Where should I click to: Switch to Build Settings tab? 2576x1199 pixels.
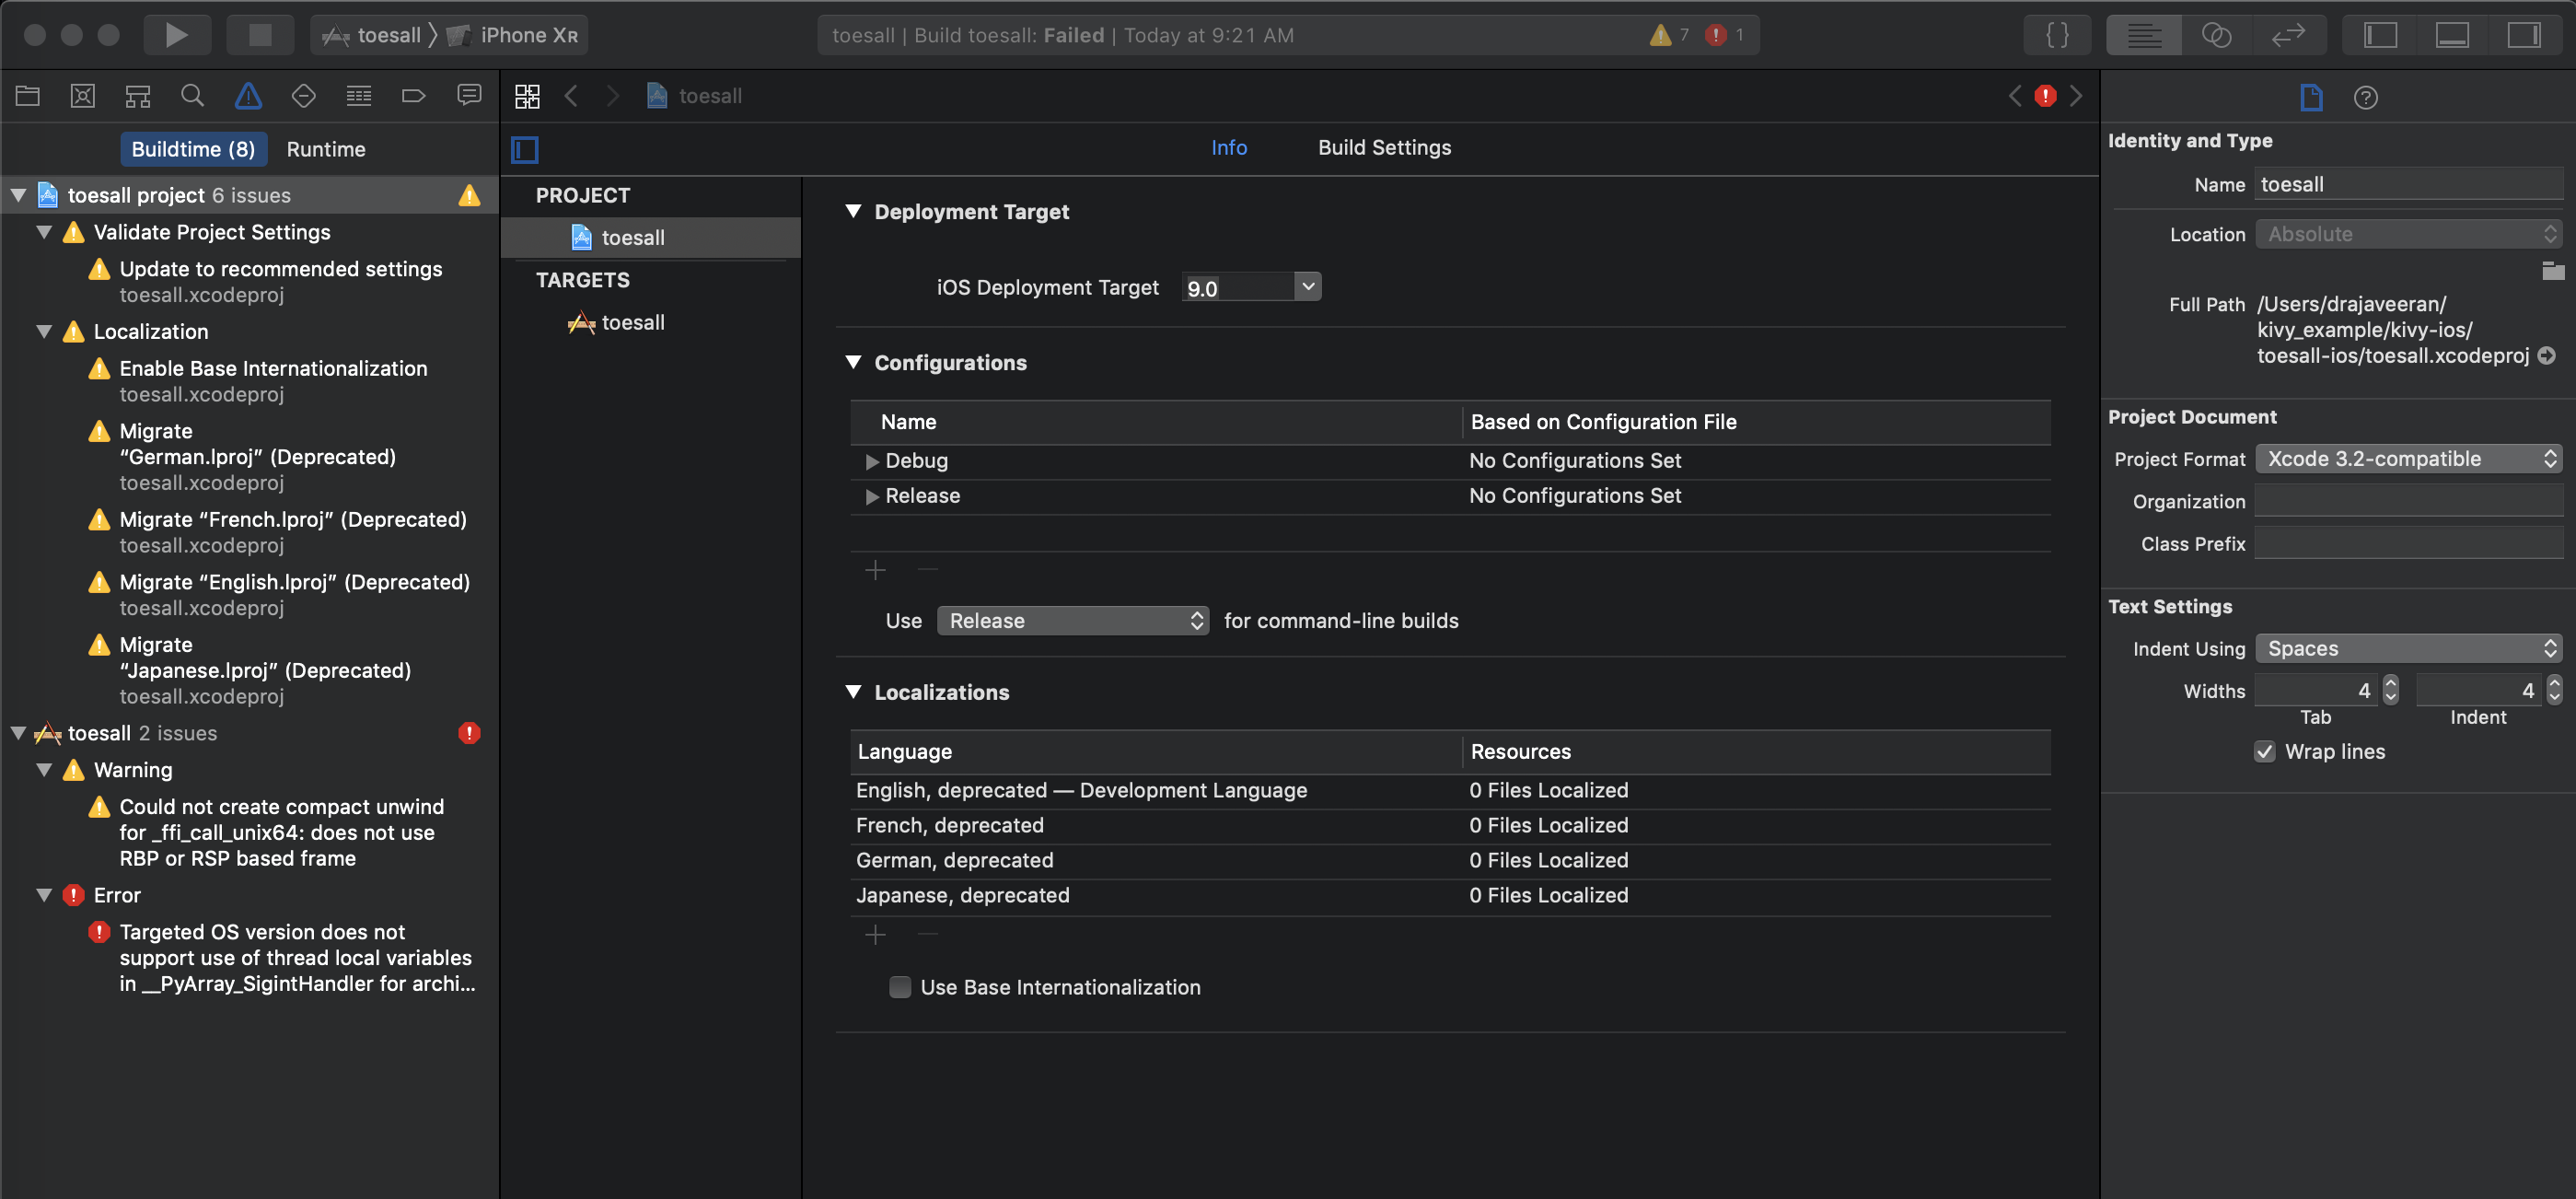[1384, 147]
